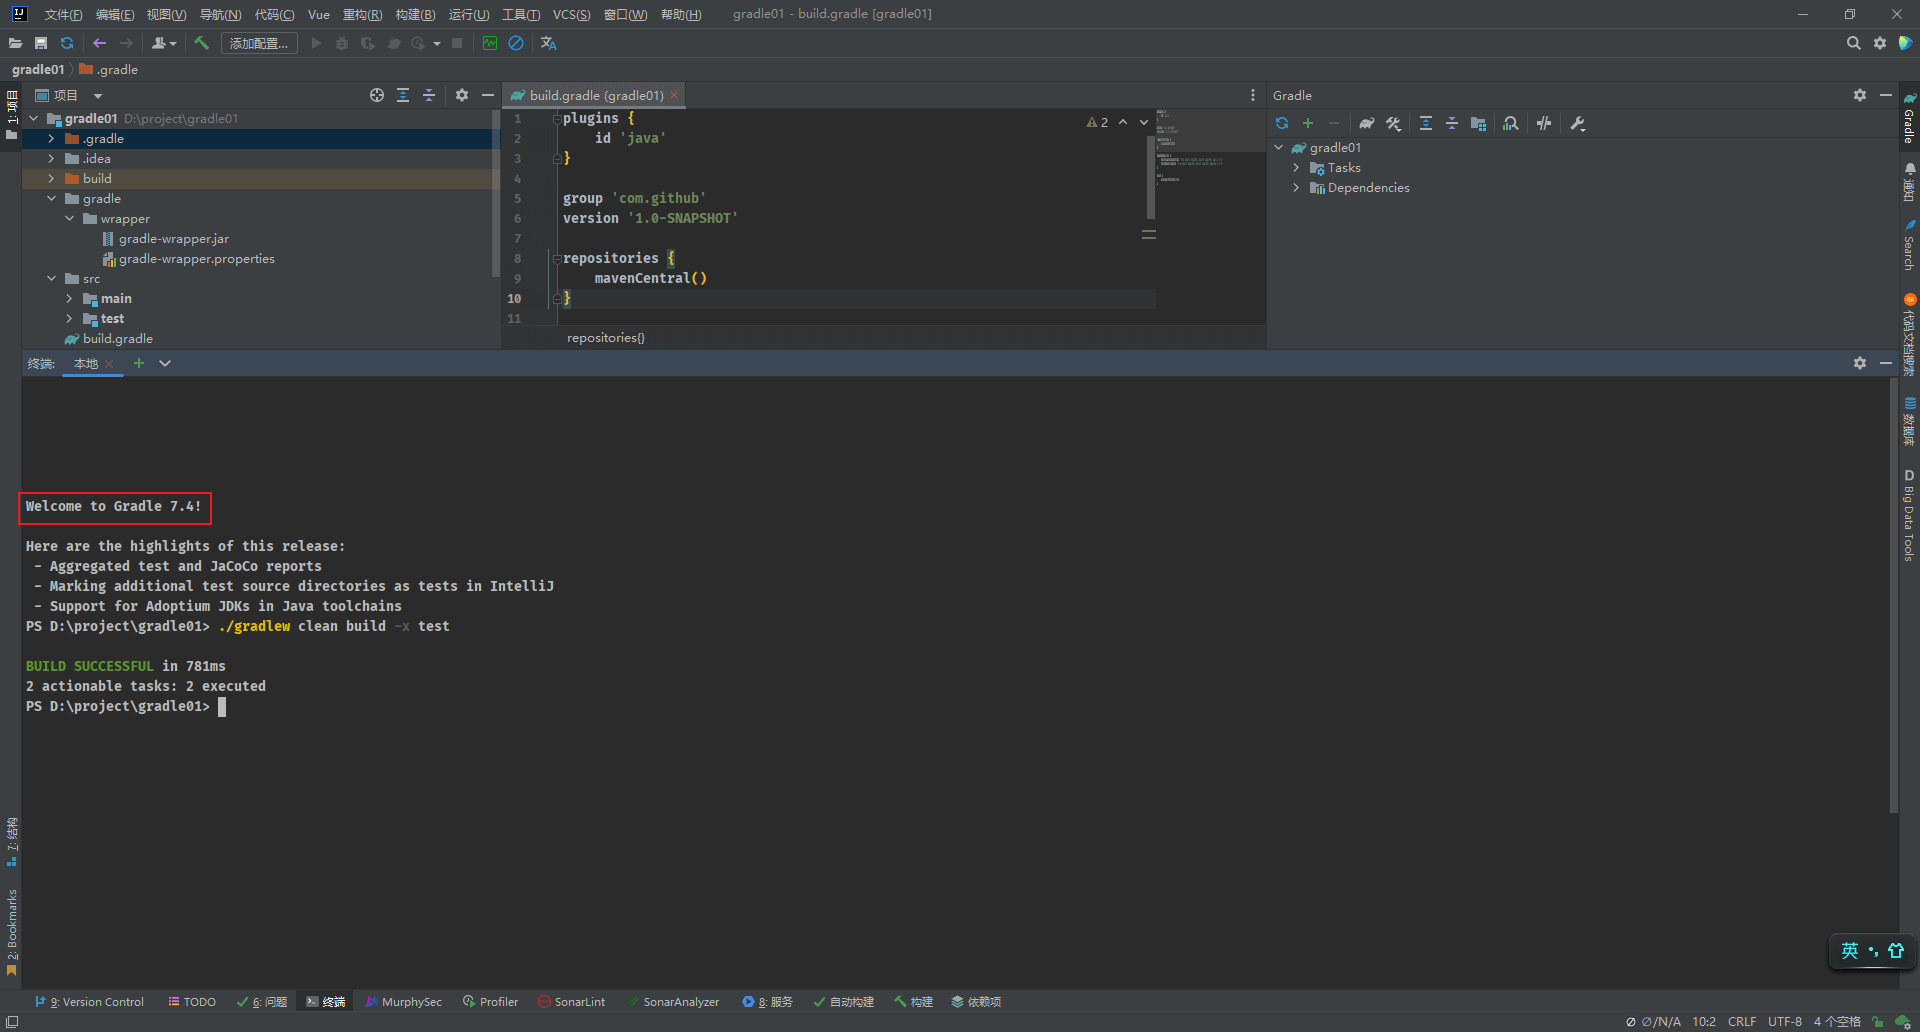Expand all nodes in Gradle panel
1920x1032 pixels.
pos(1426,123)
